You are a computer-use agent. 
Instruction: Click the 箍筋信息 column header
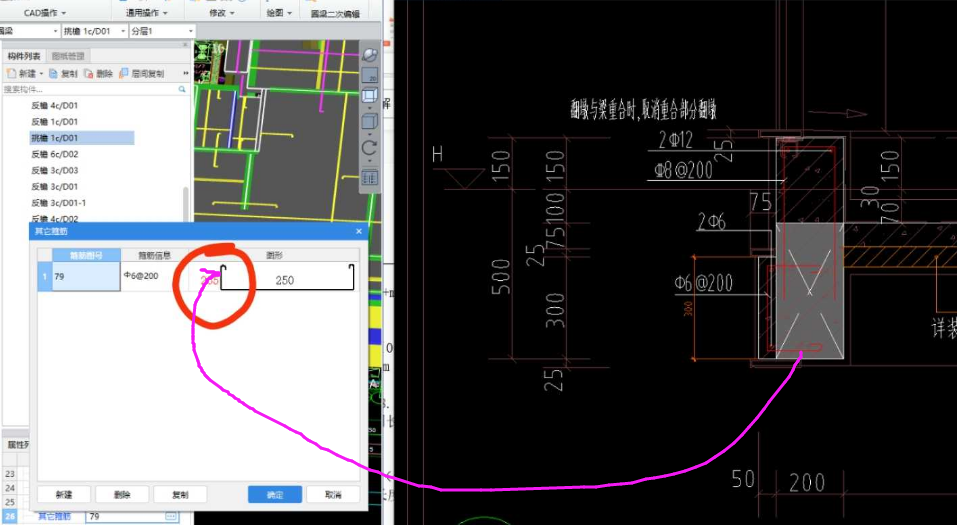click(x=154, y=255)
